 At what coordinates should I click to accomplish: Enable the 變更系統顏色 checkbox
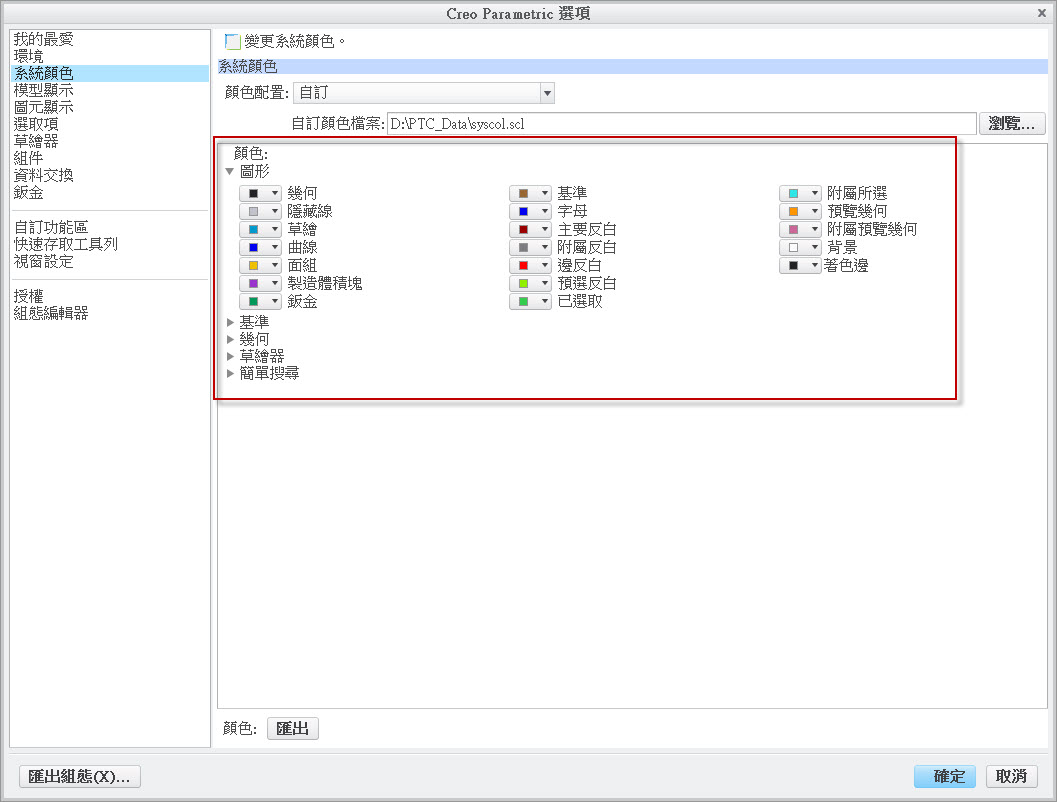pos(232,40)
